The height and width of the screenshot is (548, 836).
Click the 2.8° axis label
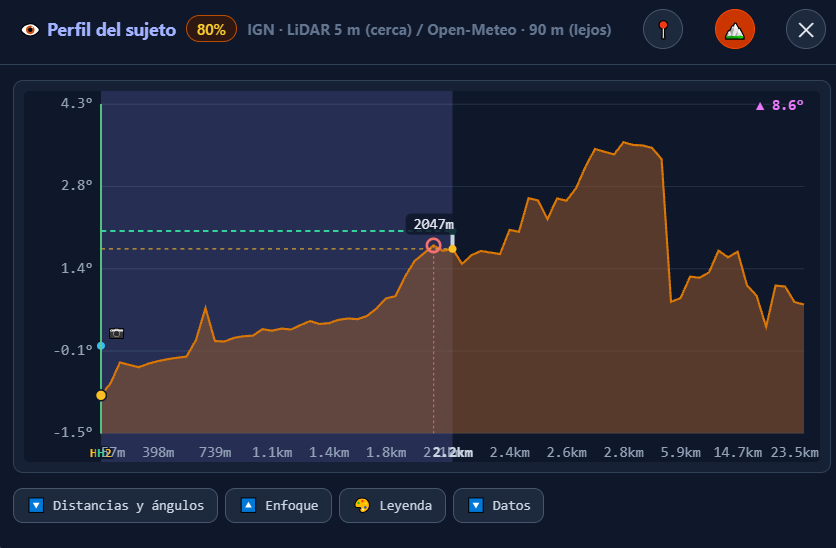tap(76, 186)
